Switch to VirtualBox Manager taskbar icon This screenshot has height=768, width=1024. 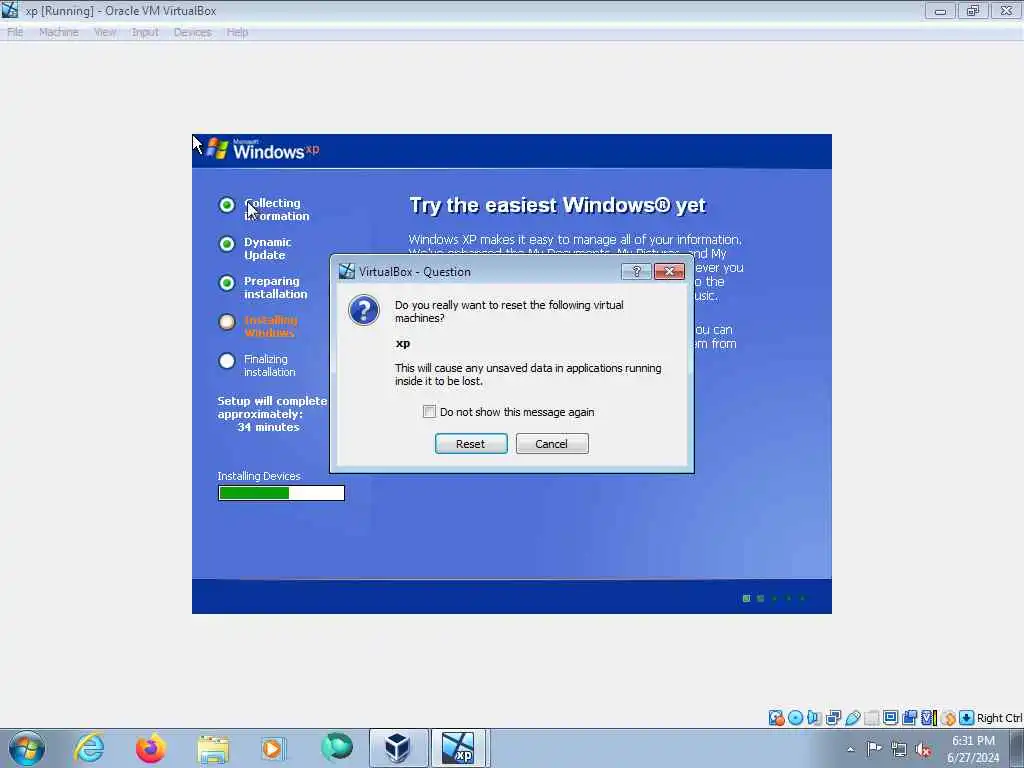[x=398, y=748]
